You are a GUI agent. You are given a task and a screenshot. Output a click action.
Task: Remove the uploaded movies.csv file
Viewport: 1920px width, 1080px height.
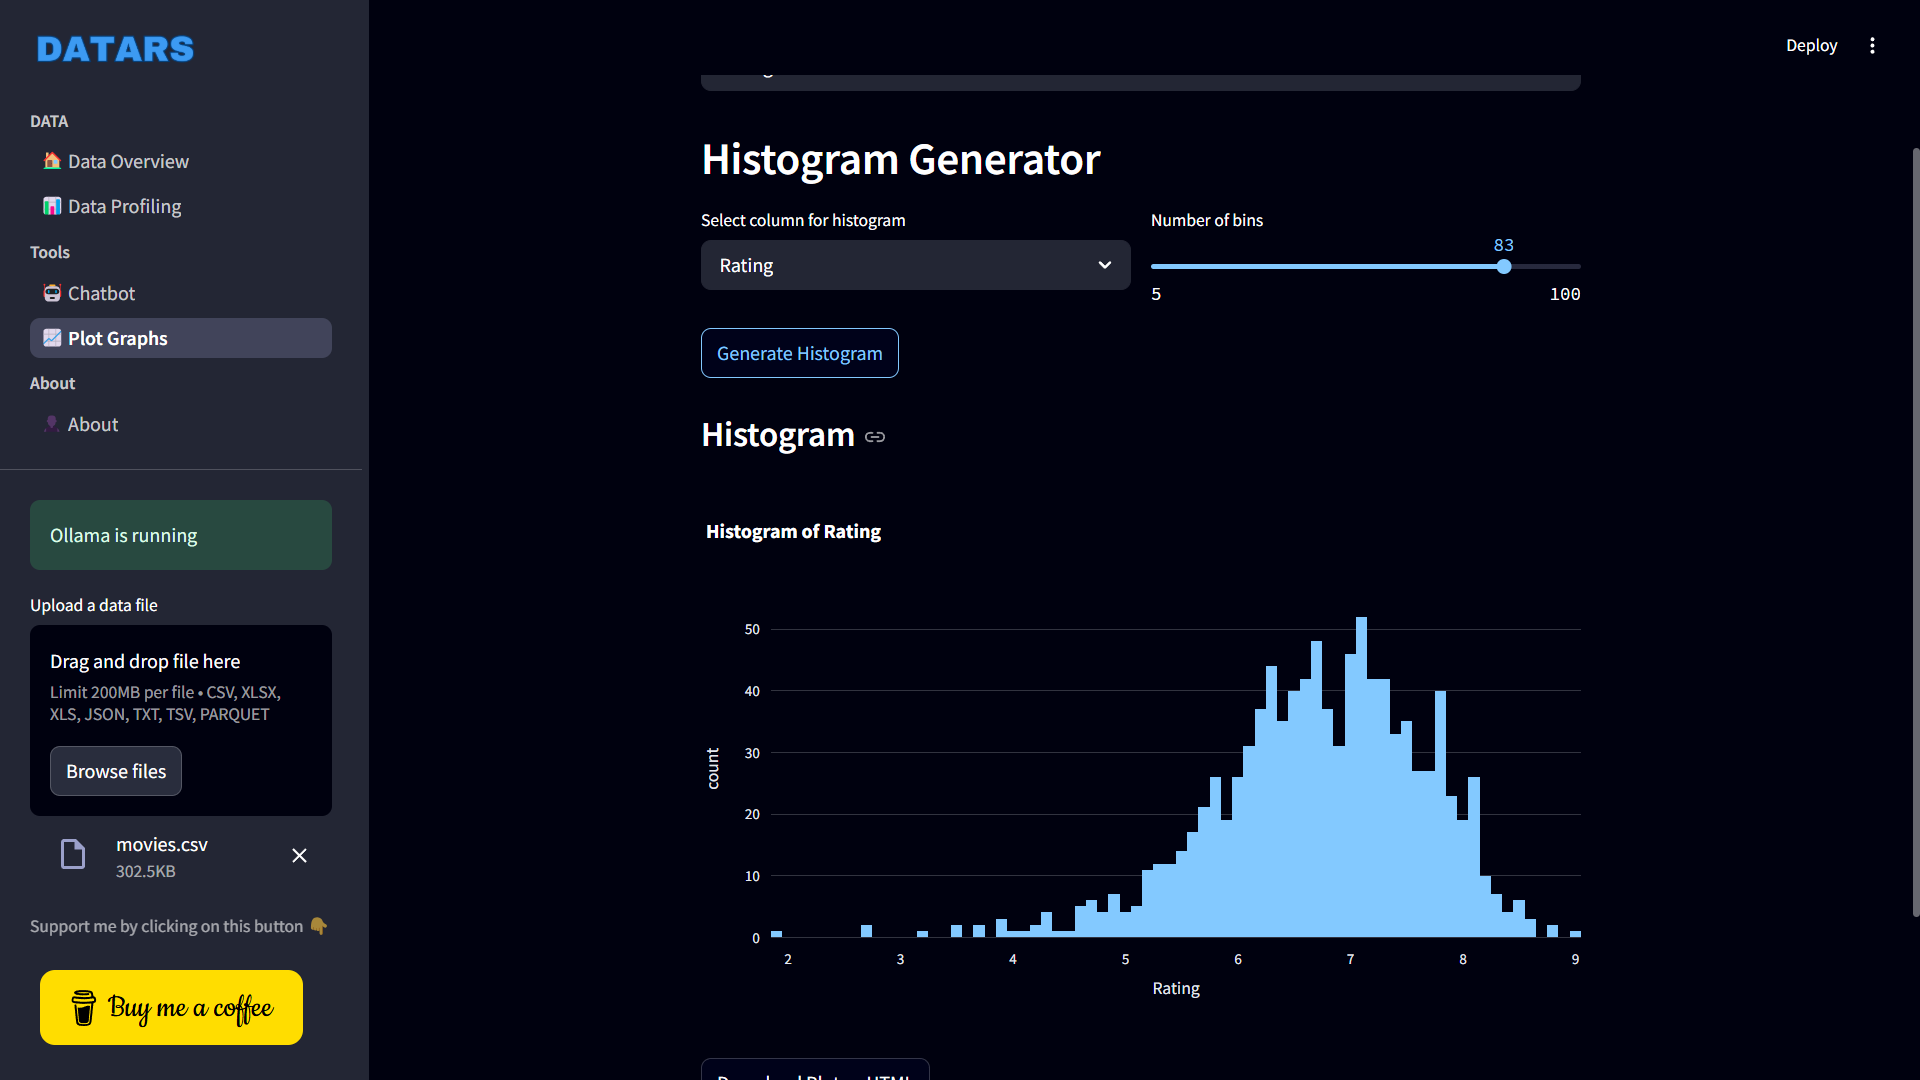click(x=299, y=856)
